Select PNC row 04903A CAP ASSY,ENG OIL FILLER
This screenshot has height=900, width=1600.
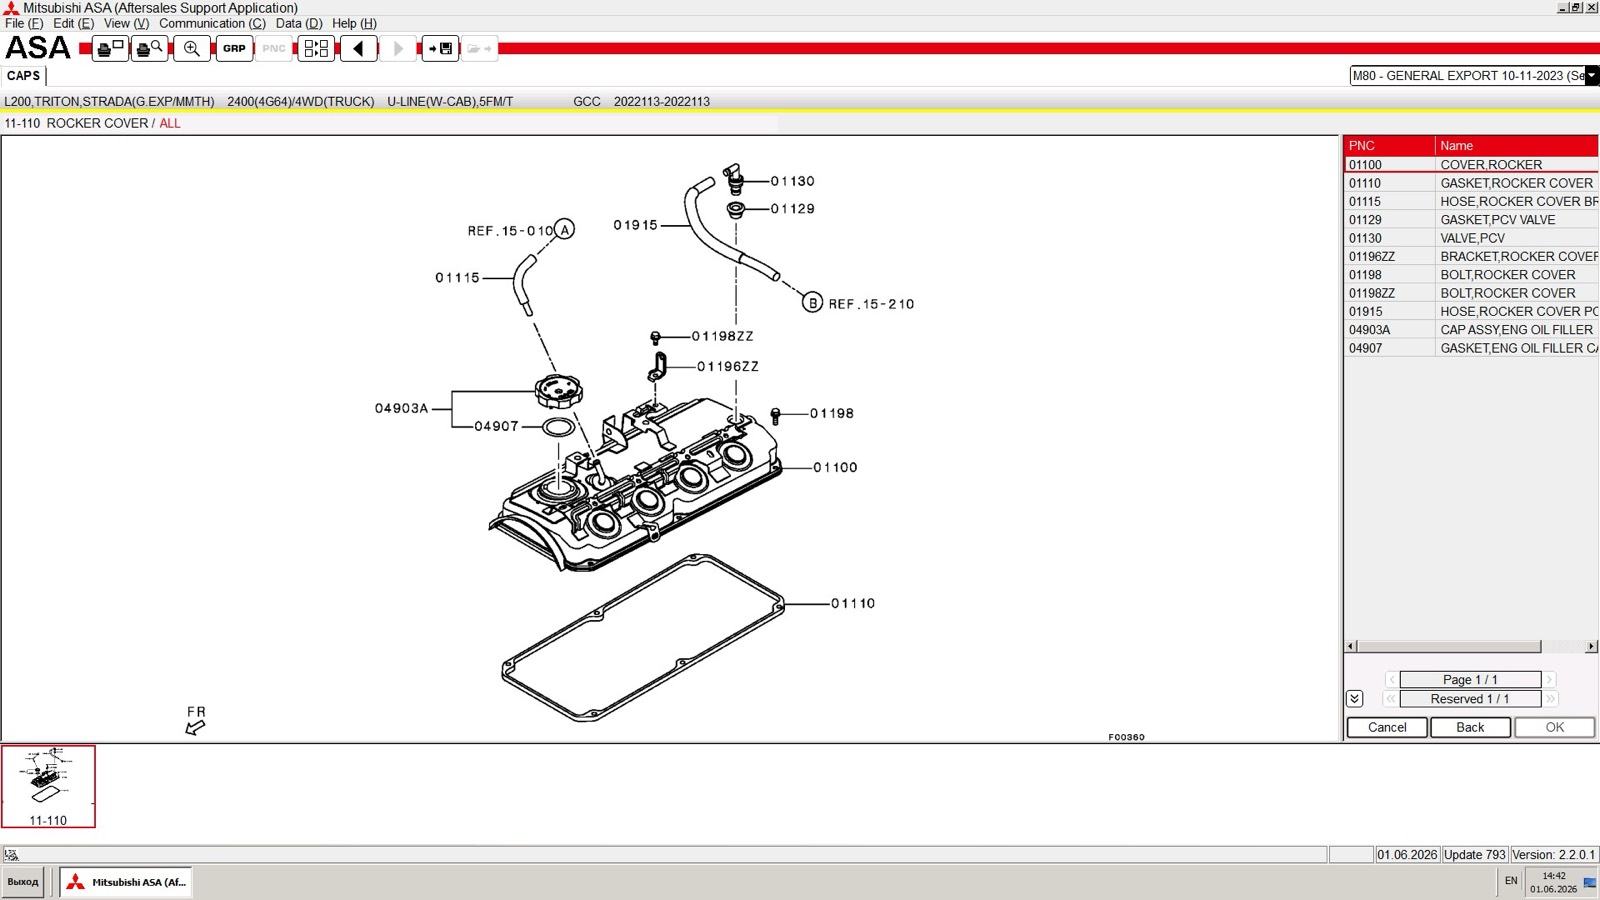(1470, 330)
